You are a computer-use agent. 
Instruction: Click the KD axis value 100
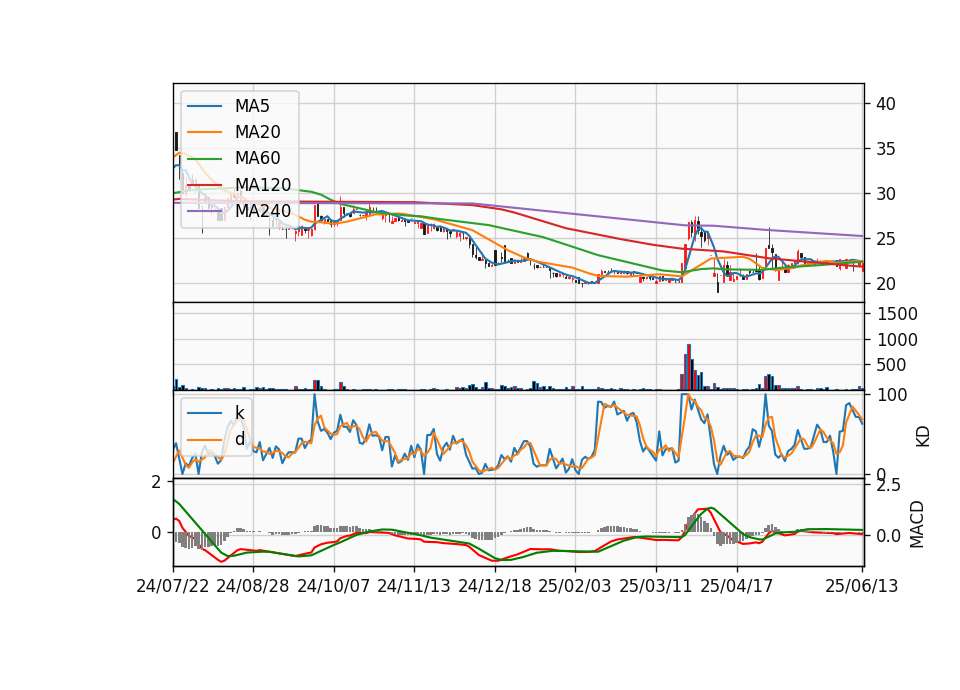[x=892, y=395]
